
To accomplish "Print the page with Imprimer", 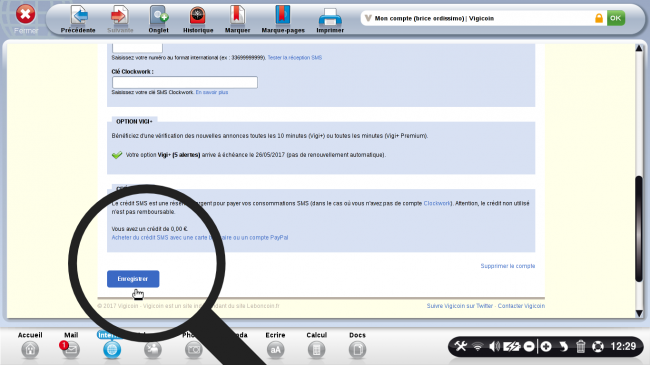I will (330, 17).
